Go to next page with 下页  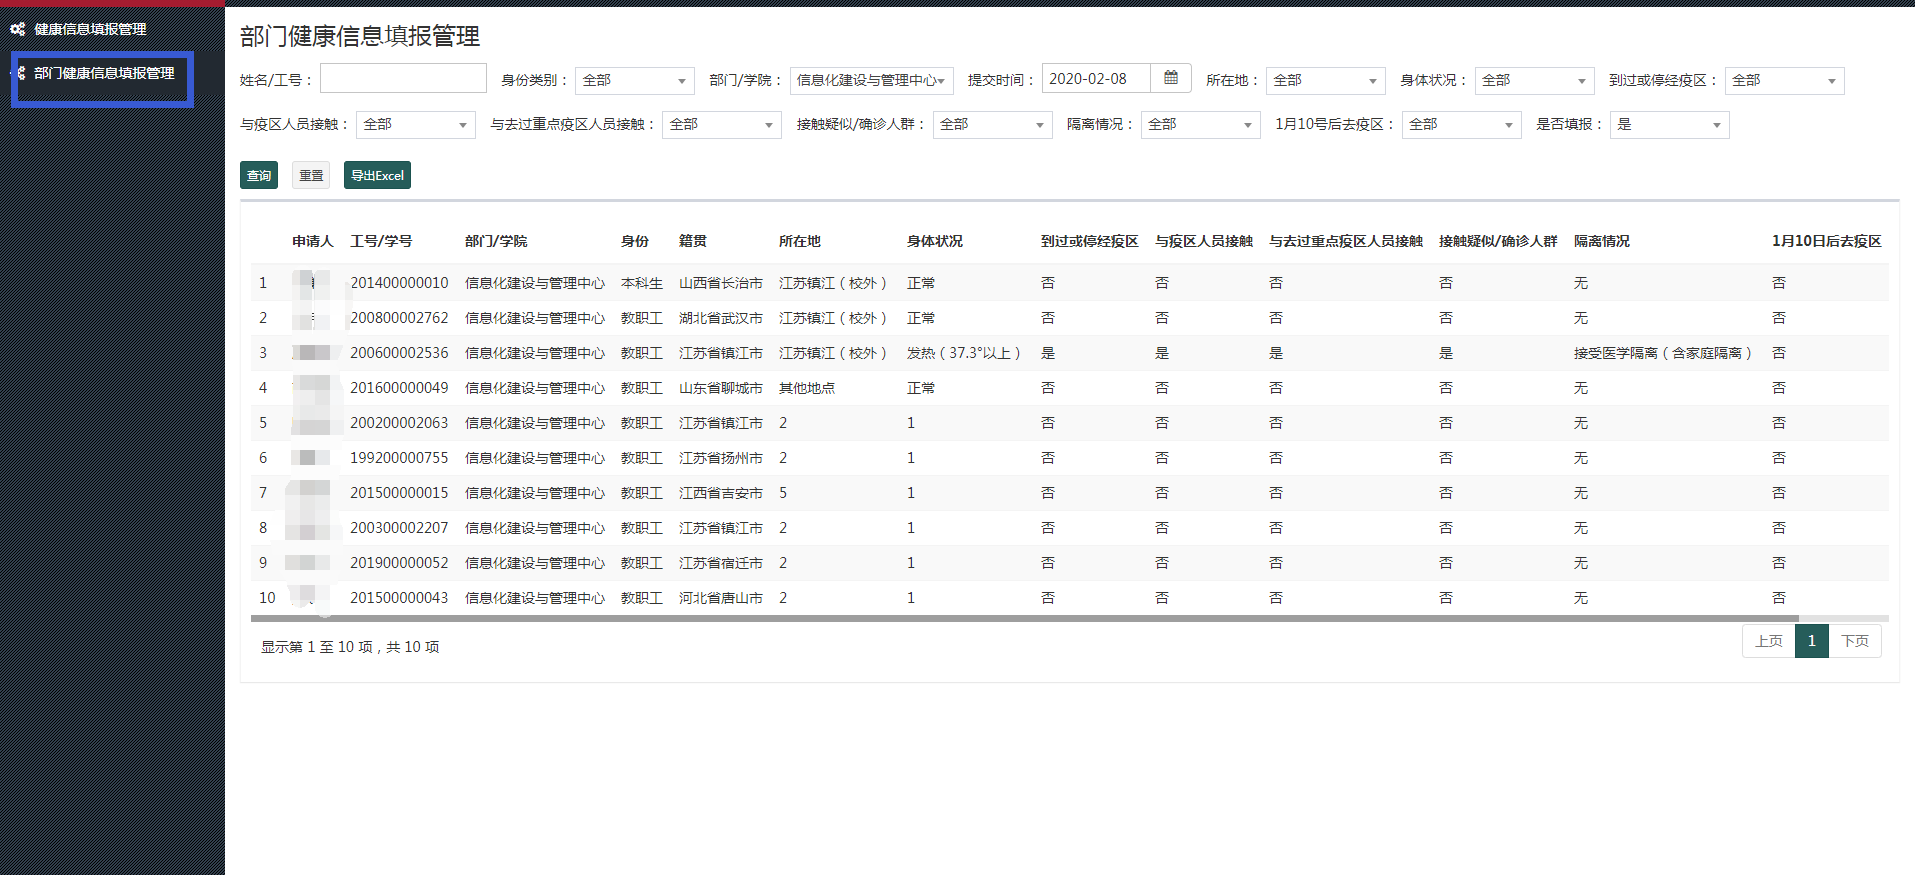[1855, 641]
